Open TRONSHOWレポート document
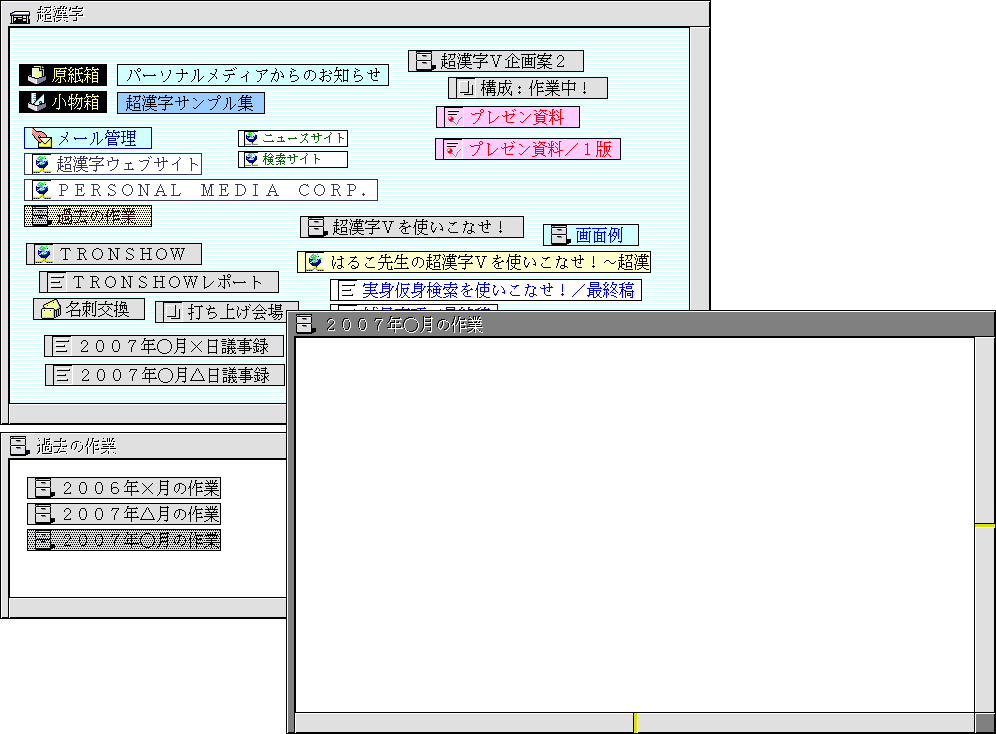996x734 pixels. (160, 283)
